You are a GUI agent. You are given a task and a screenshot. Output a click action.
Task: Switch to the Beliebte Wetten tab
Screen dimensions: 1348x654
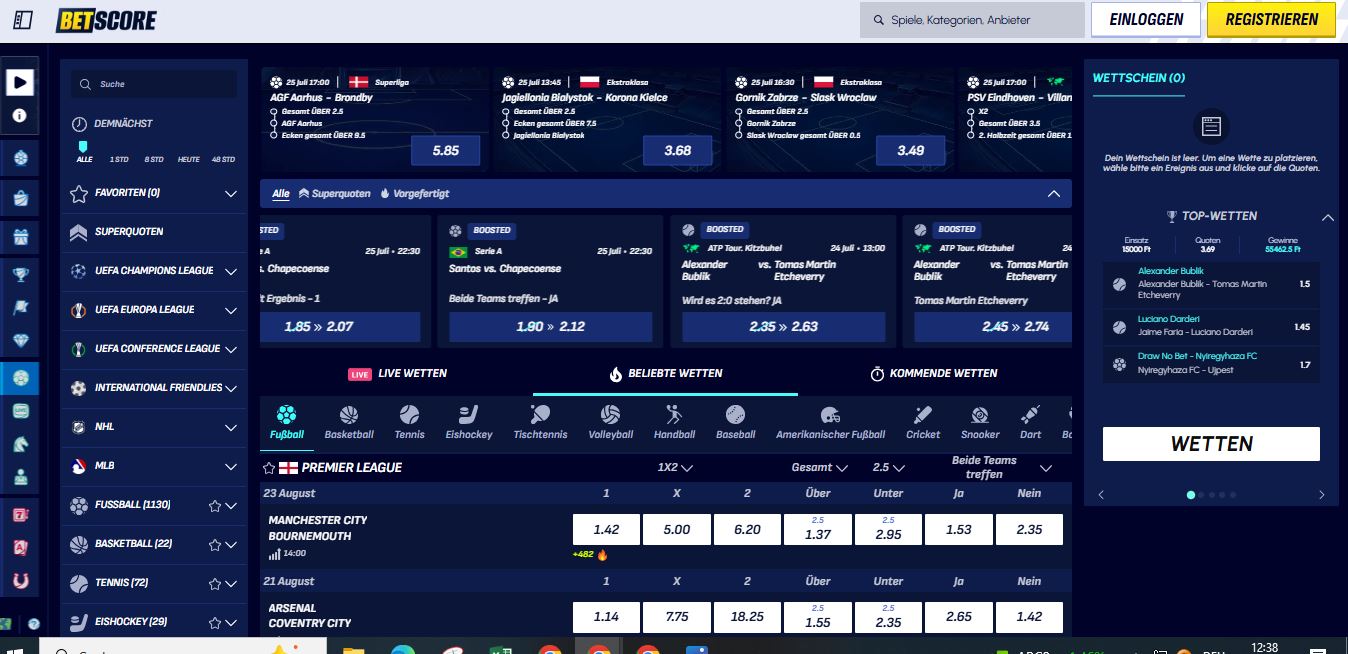pyautogui.click(x=665, y=373)
